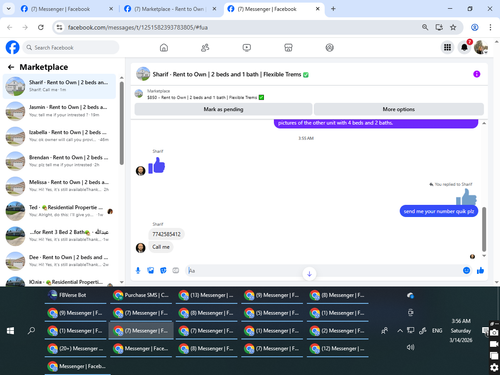Open Chrome tab search dropdown
This screenshot has width=500, height=375.
point(9,9)
